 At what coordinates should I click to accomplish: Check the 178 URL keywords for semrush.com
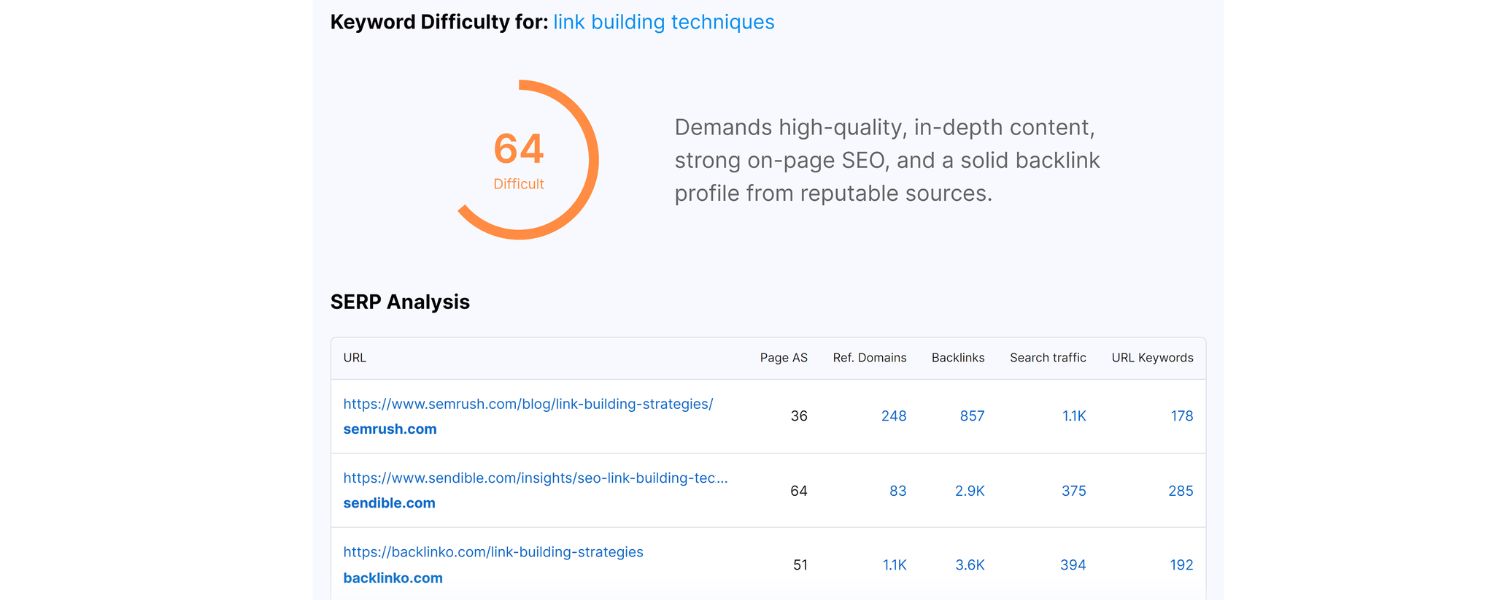tap(1181, 416)
